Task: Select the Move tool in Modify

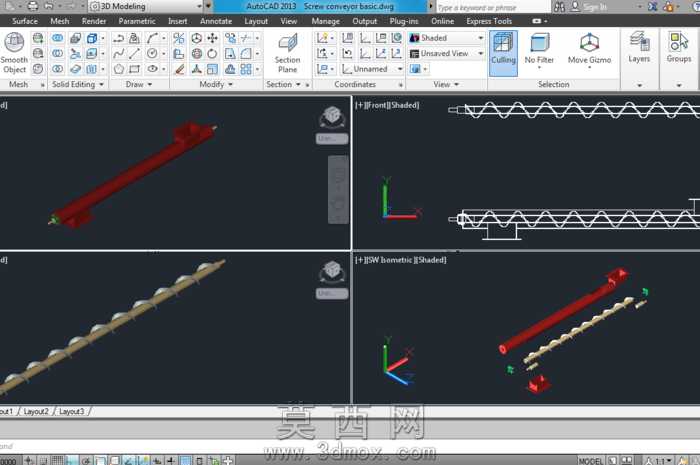Action: [212, 38]
